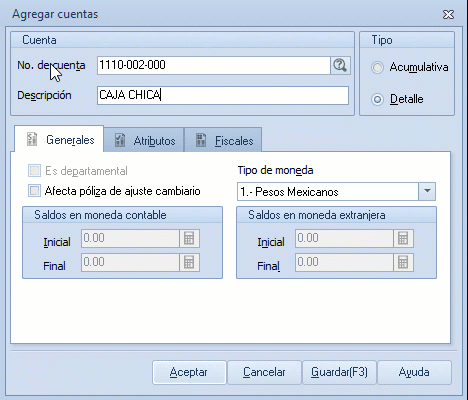Check Afecta póliza de ajuste cambiario

35,191
